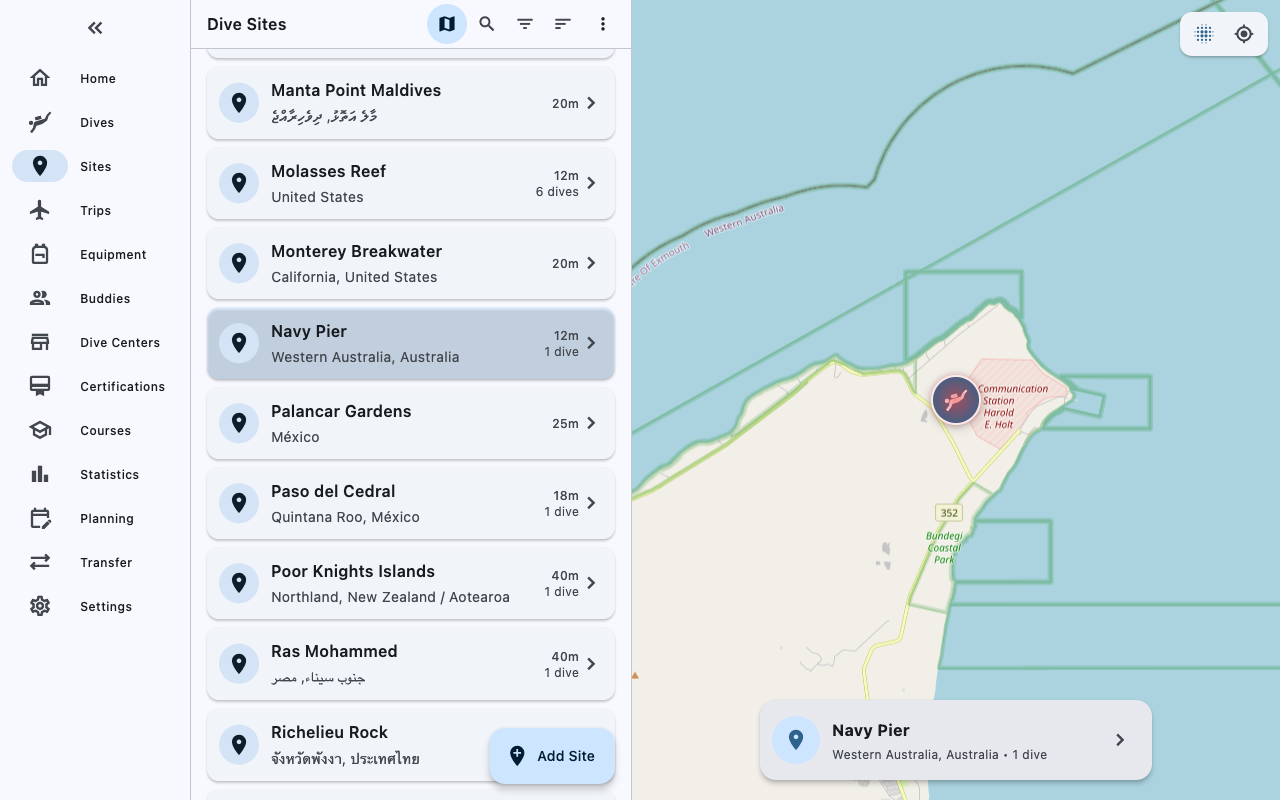Open dive site search
Viewport: 1280px width, 800px height.
point(487,24)
